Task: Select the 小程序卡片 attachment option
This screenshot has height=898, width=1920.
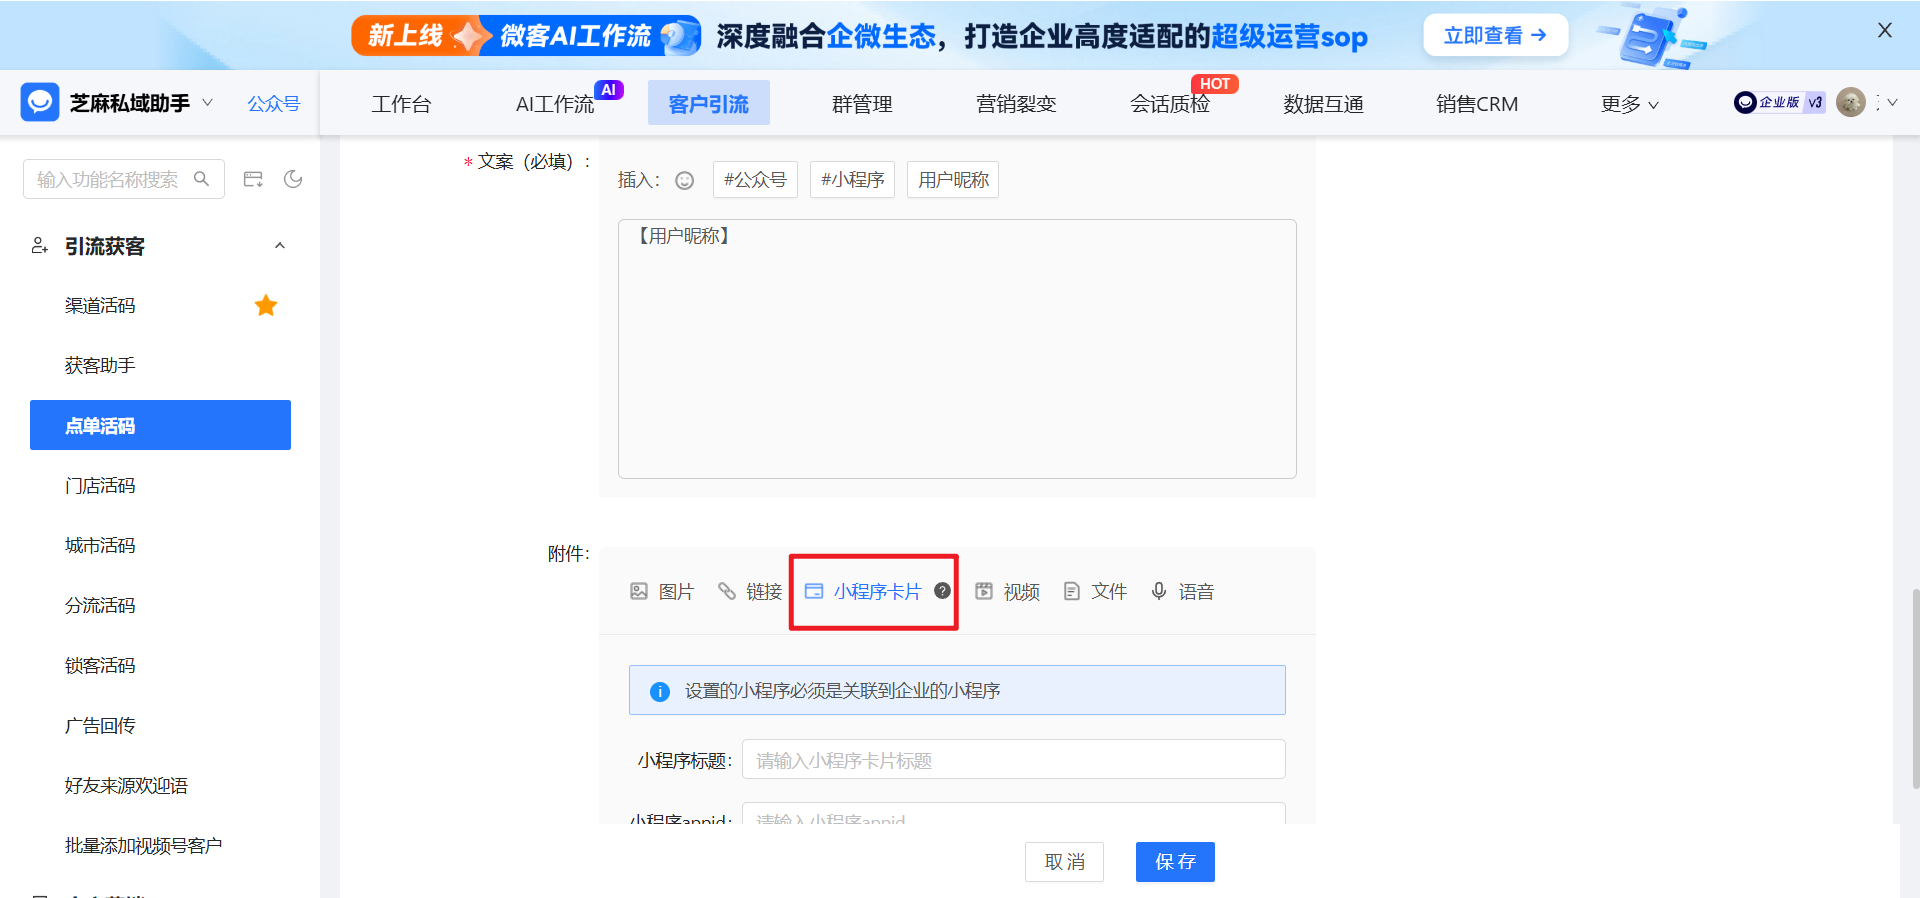Action: [863, 592]
